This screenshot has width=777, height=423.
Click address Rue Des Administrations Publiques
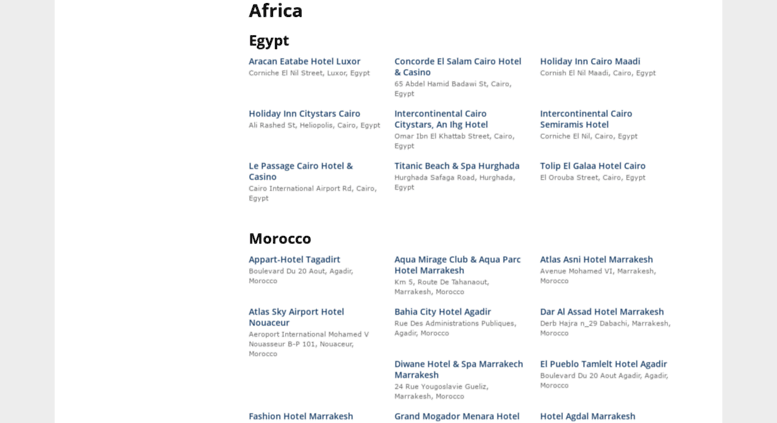(455, 328)
